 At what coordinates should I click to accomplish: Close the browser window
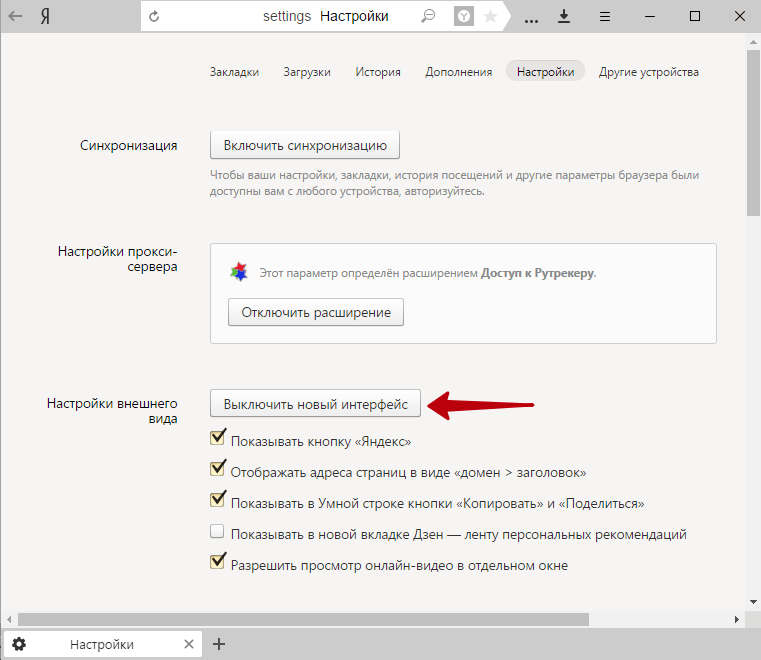click(740, 16)
